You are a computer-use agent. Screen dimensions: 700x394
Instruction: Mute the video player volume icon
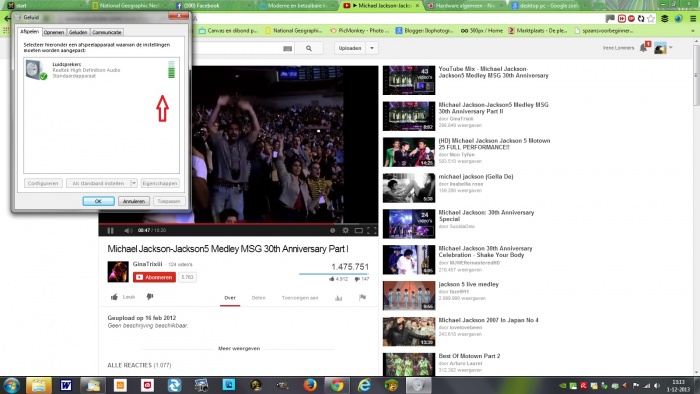tap(128, 230)
